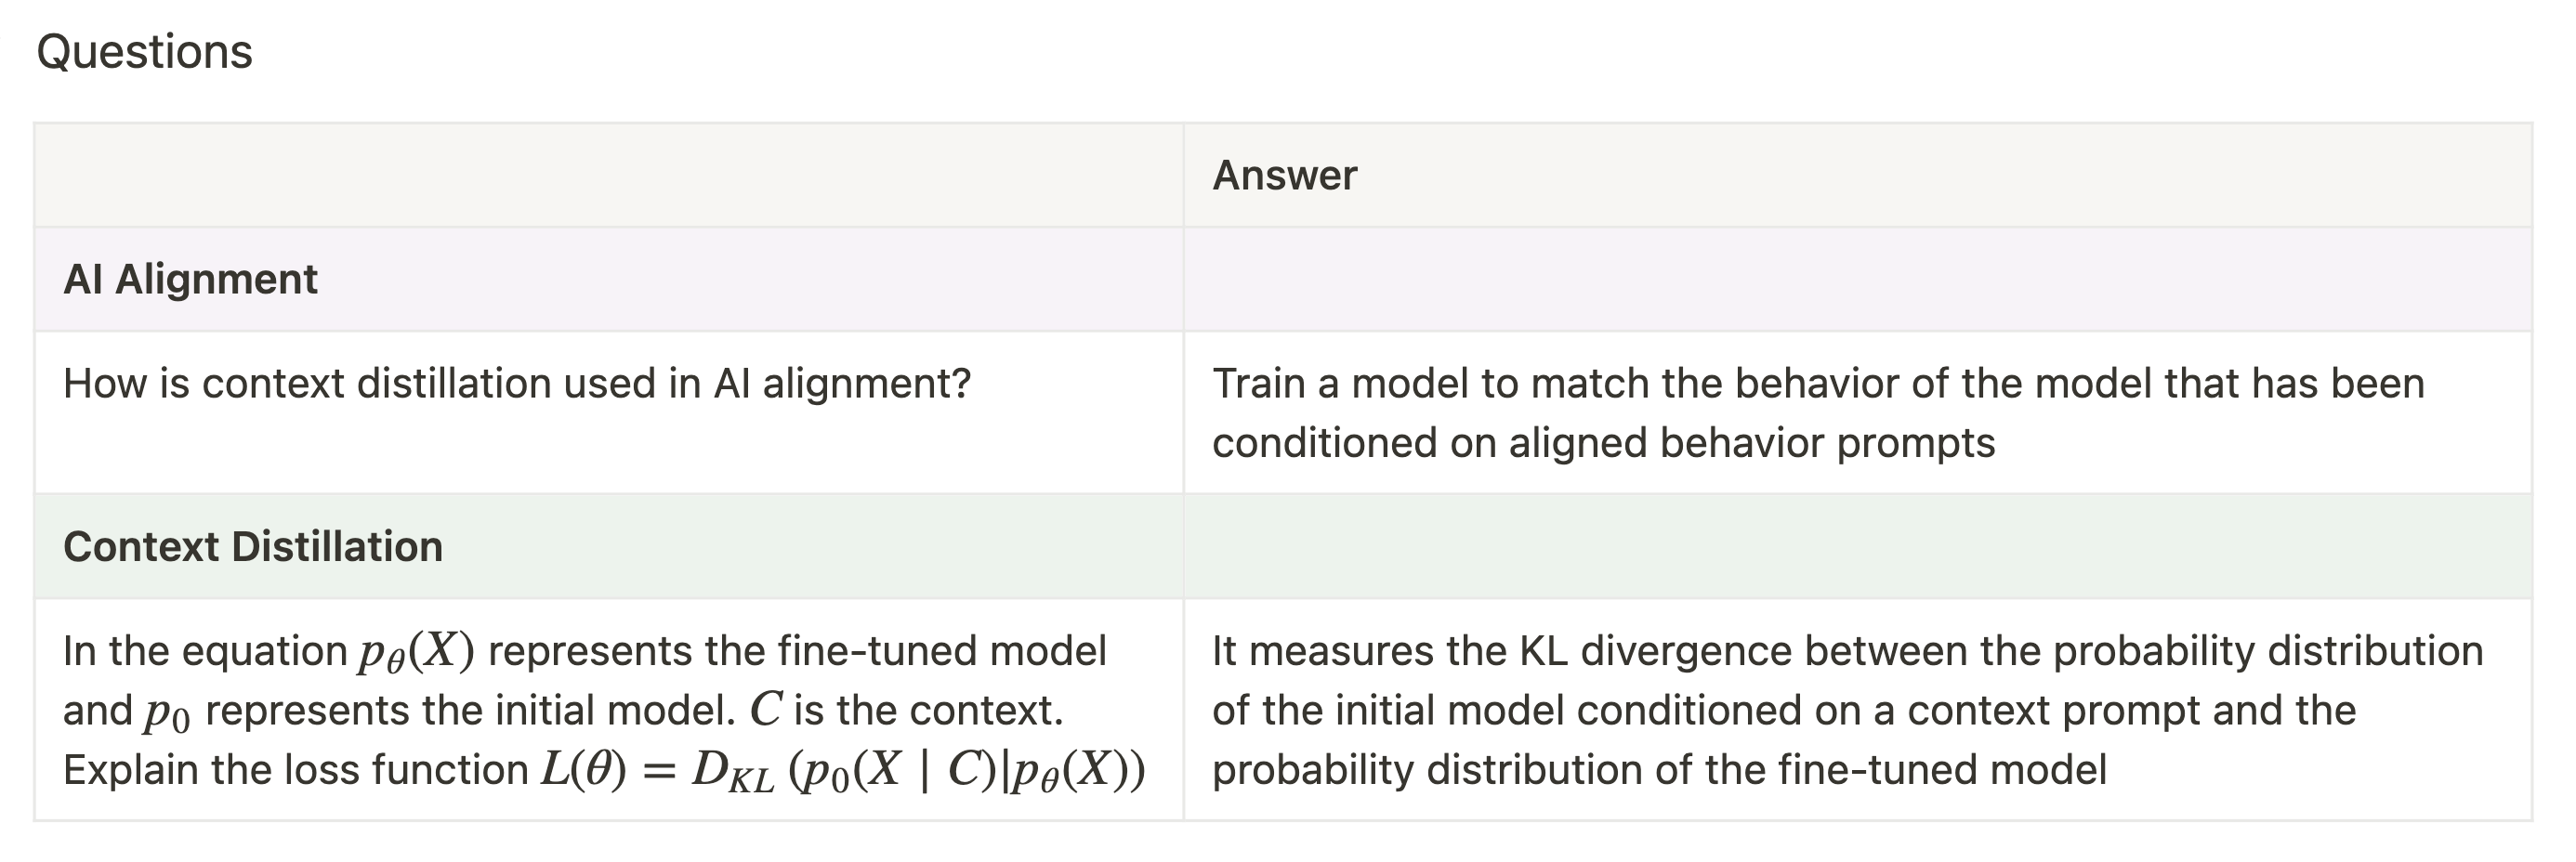Click the text "represents the fine-tuned model"
Image resolution: width=2576 pixels, height=862 pixels.
click(796, 652)
